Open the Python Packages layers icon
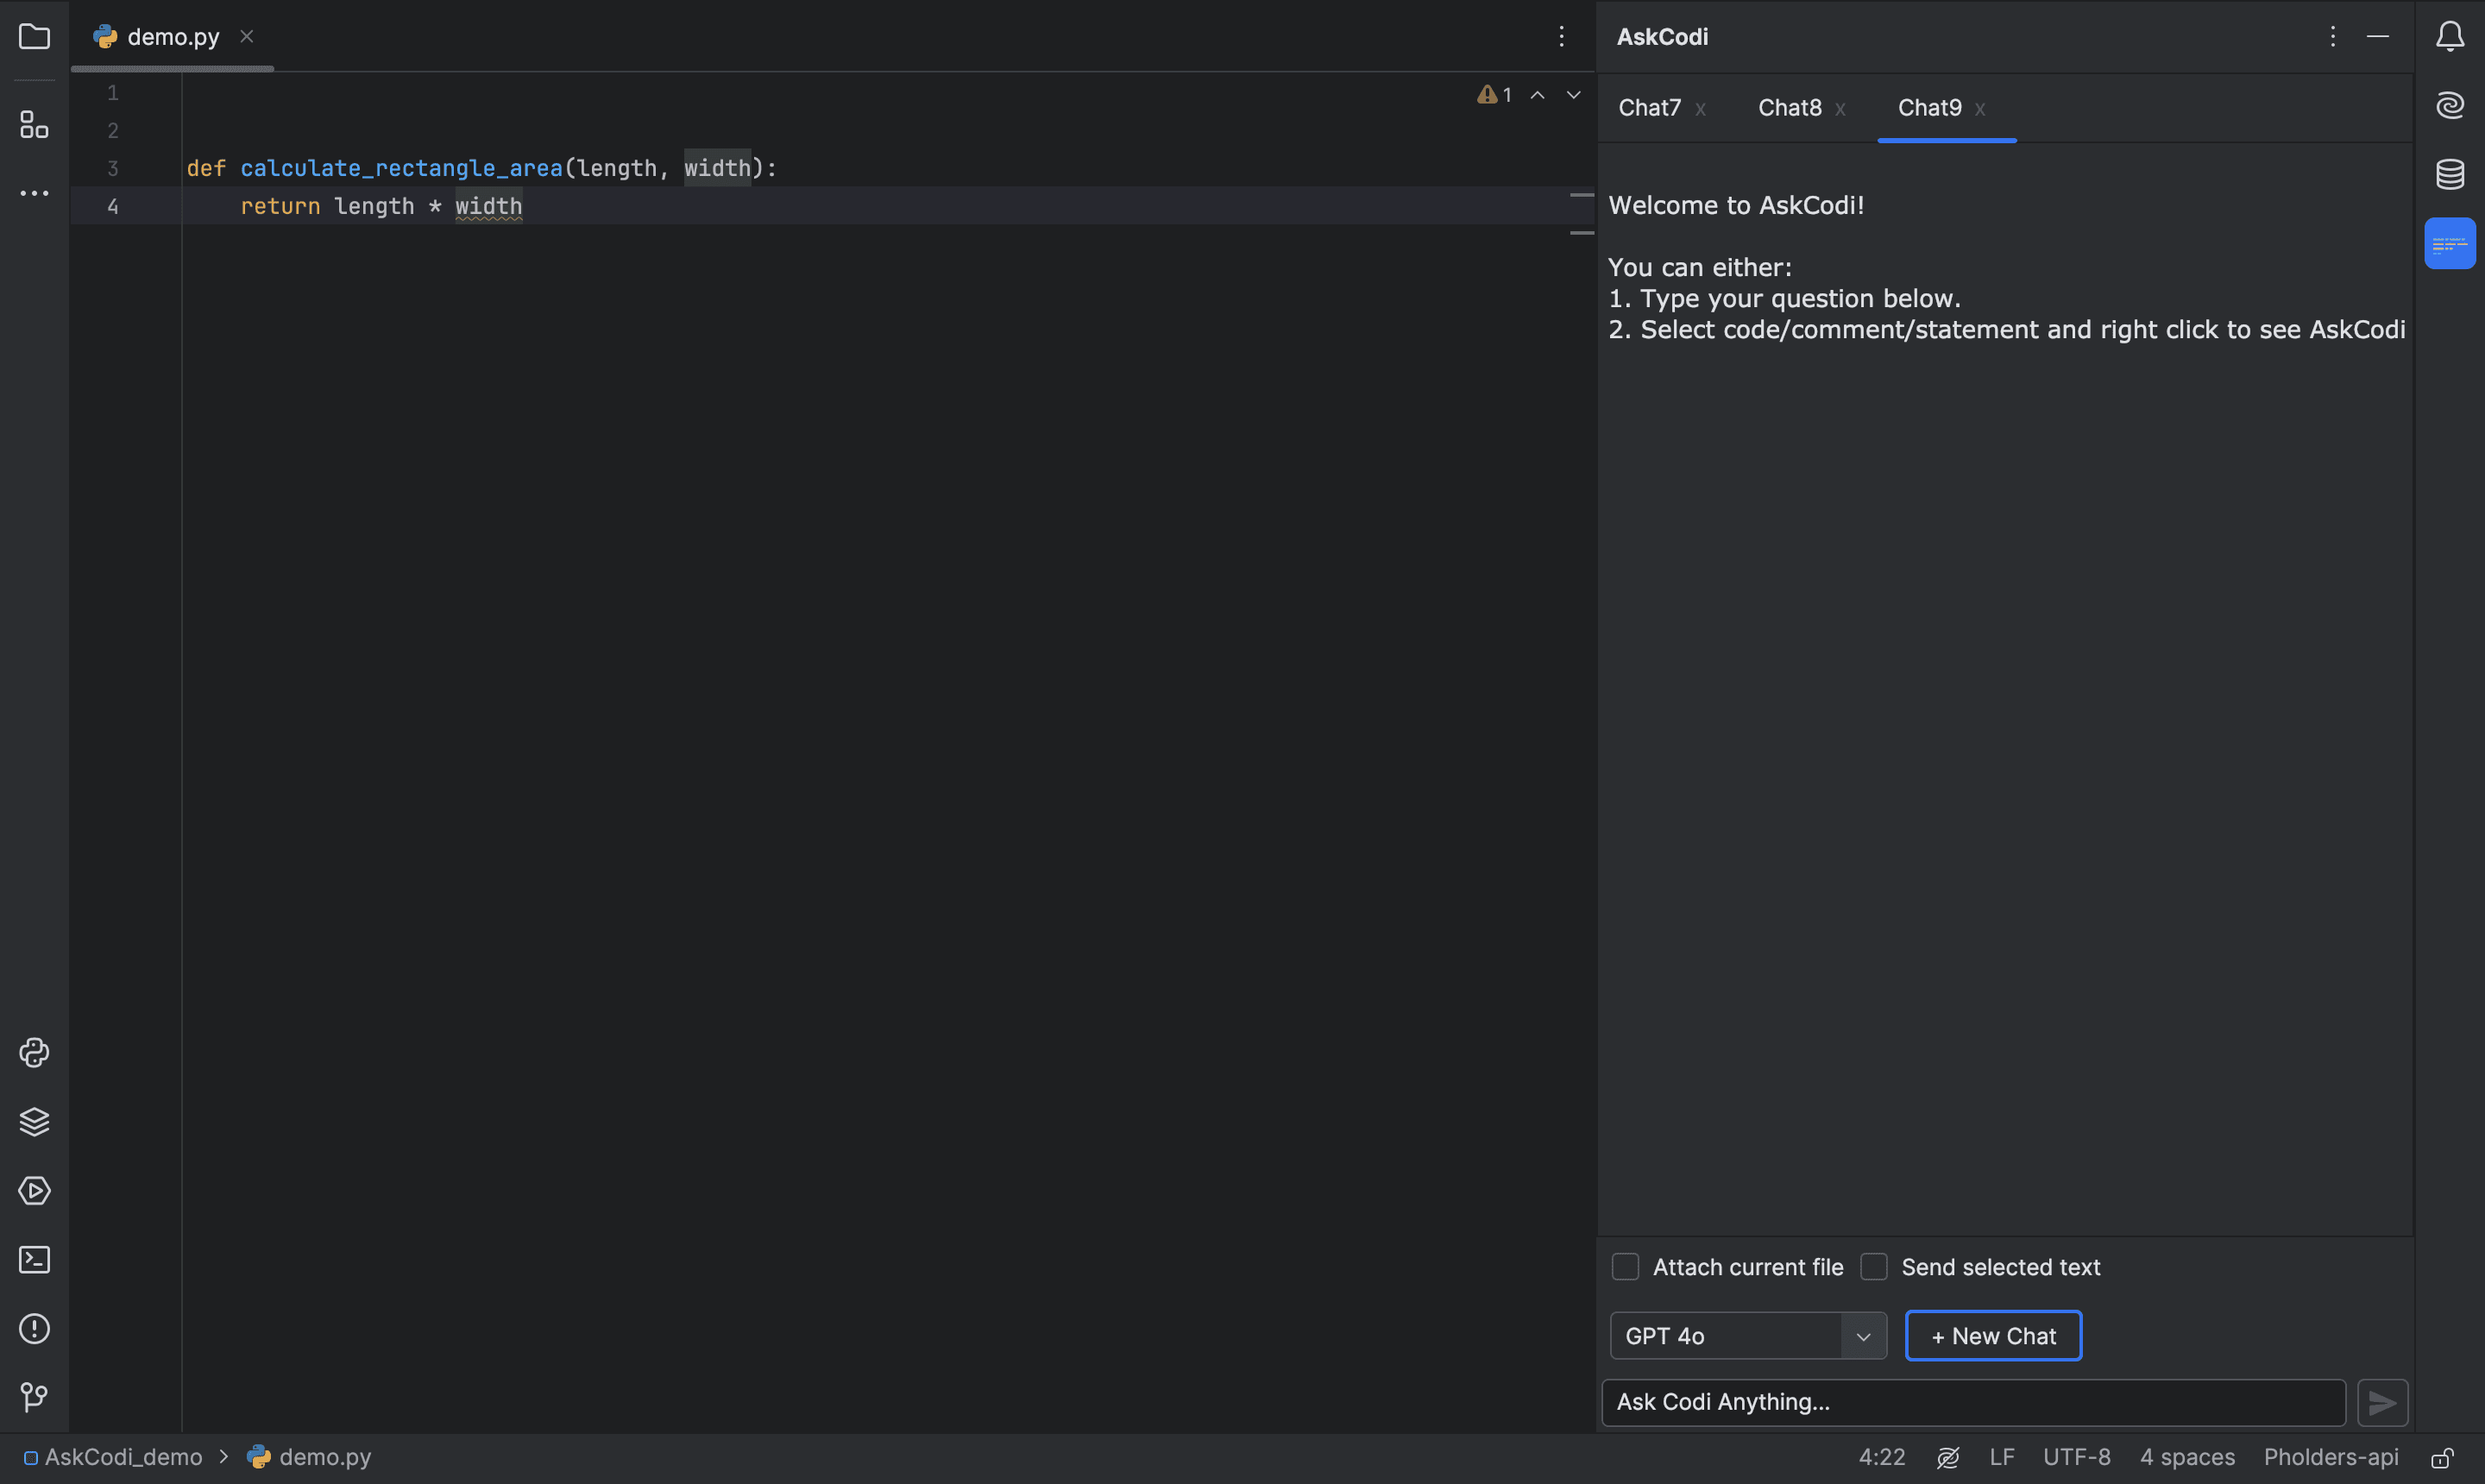2485x1484 pixels. (34, 1121)
